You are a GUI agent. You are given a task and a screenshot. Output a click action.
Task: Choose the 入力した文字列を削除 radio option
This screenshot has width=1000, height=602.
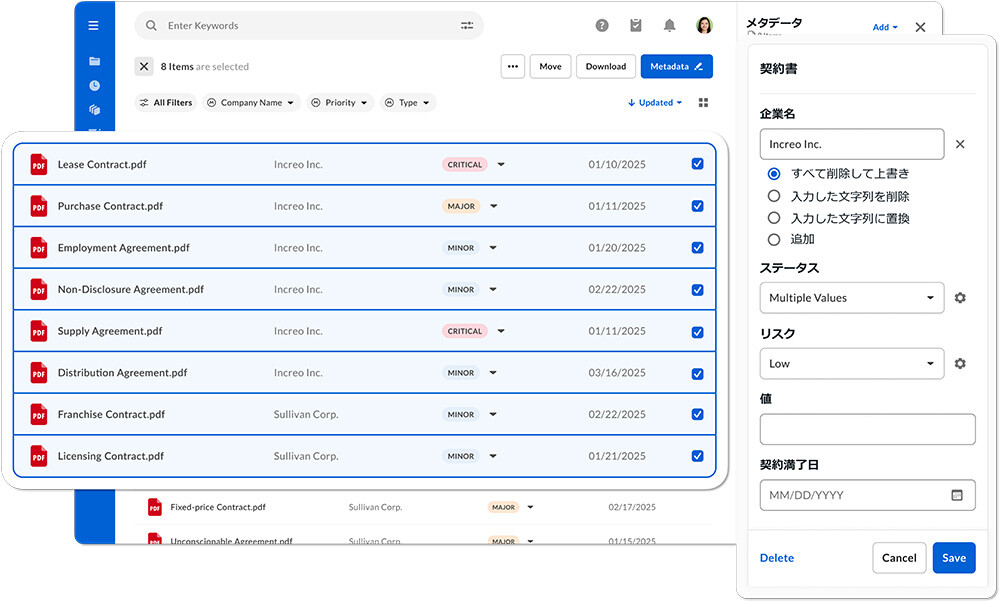coord(775,197)
